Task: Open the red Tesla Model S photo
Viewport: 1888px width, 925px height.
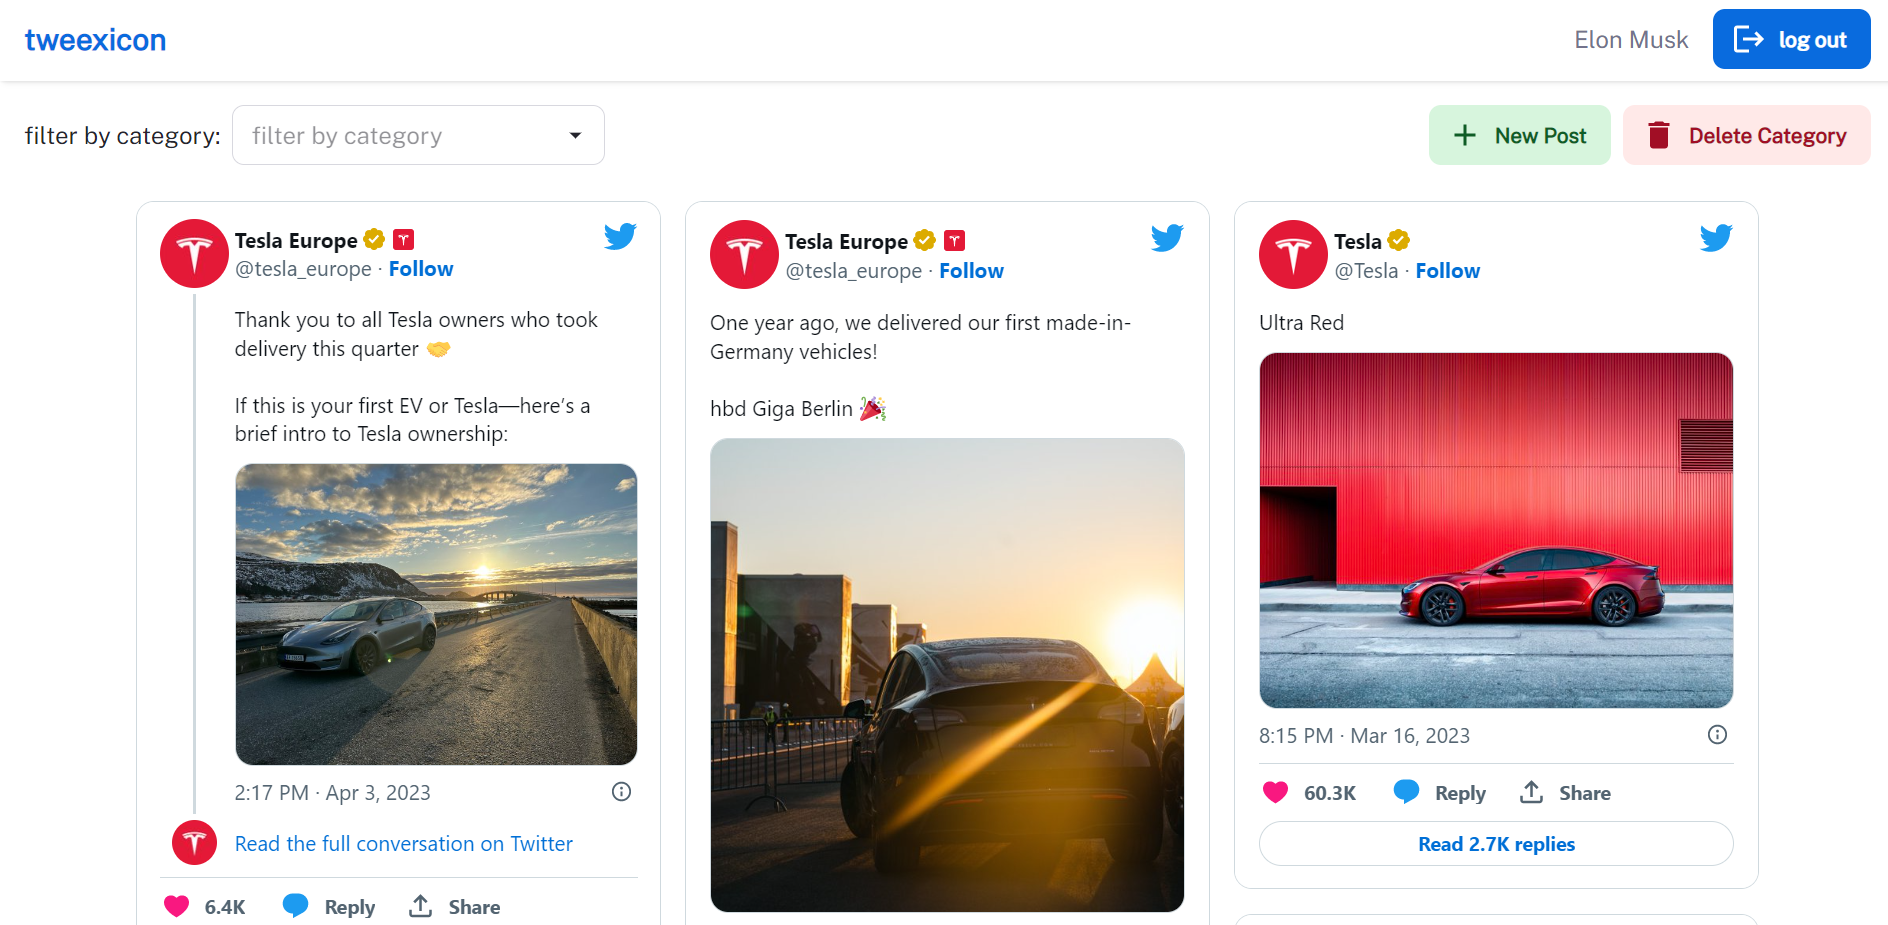Action: coord(1496,530)
